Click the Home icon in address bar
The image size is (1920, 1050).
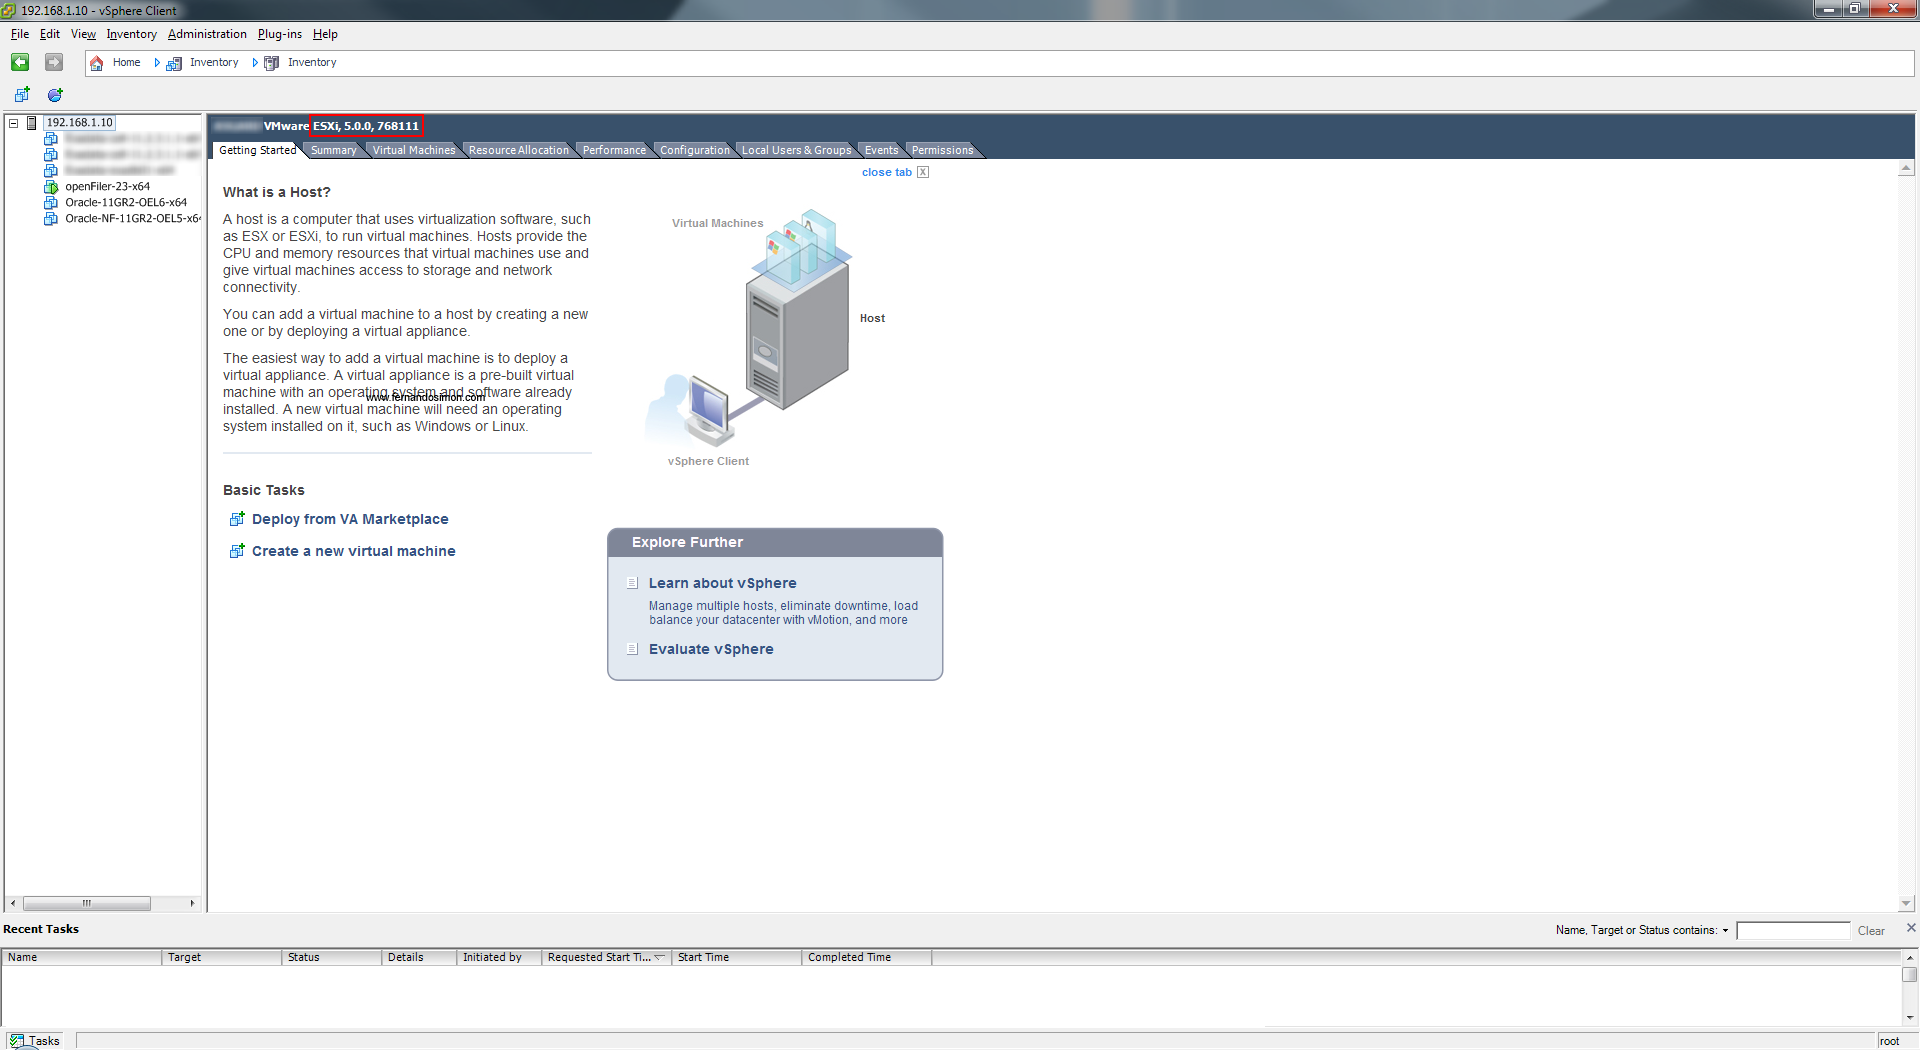97,63
